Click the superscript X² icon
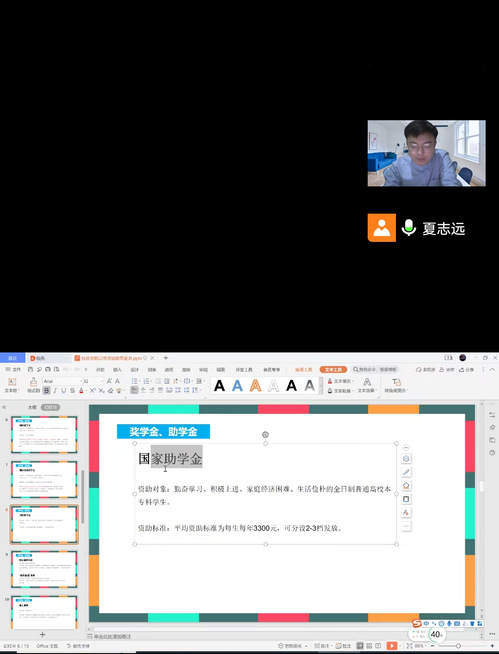This screenshot has width=499, height=654. tap(92, 391)
